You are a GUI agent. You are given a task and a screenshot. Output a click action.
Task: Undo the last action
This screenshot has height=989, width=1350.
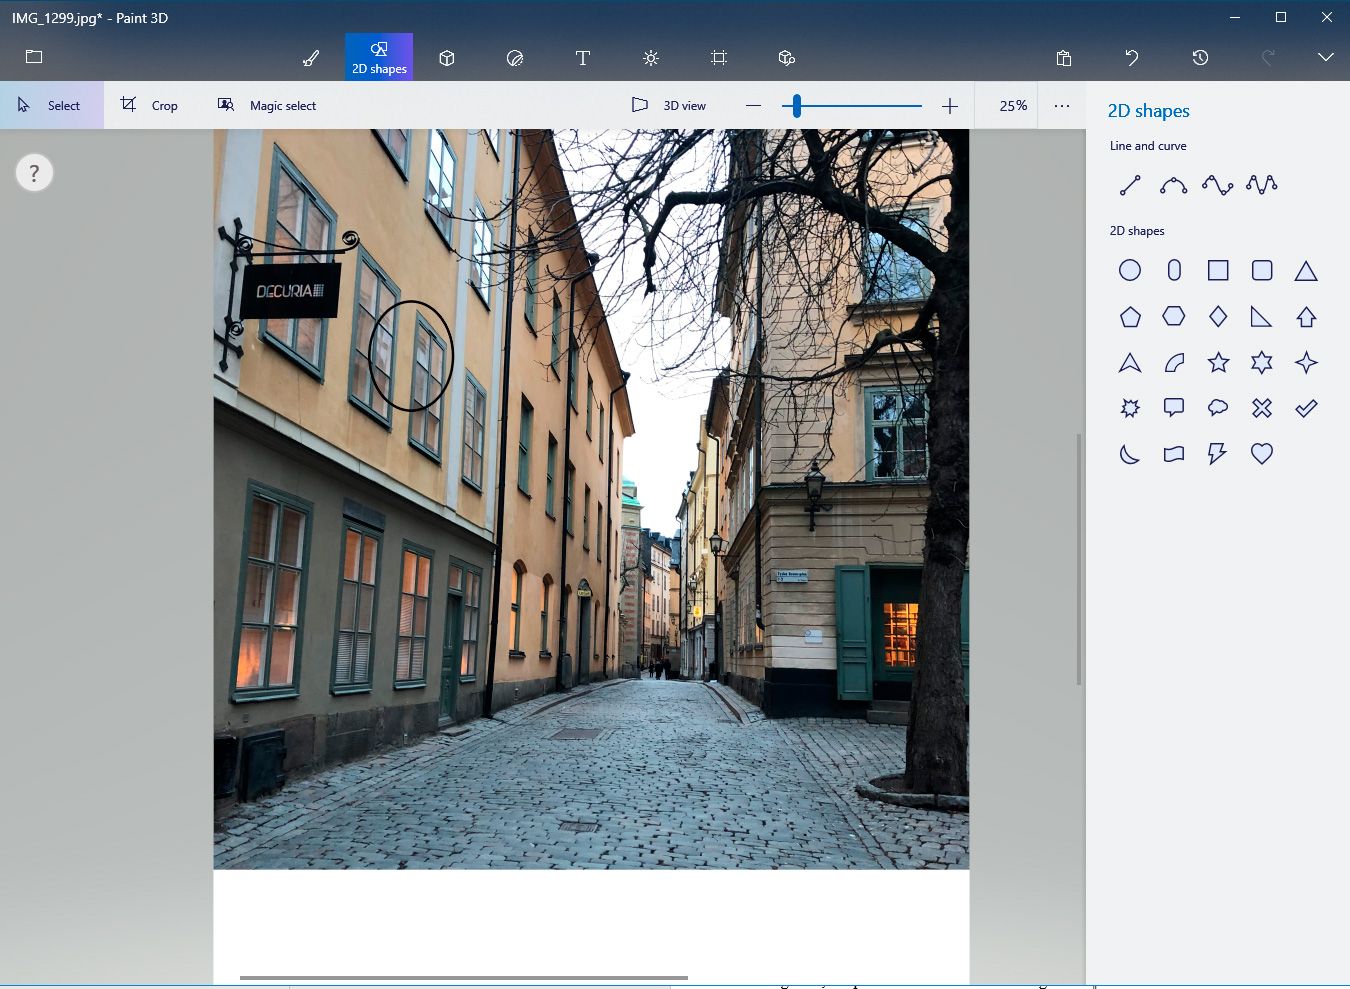point(1132,58)
